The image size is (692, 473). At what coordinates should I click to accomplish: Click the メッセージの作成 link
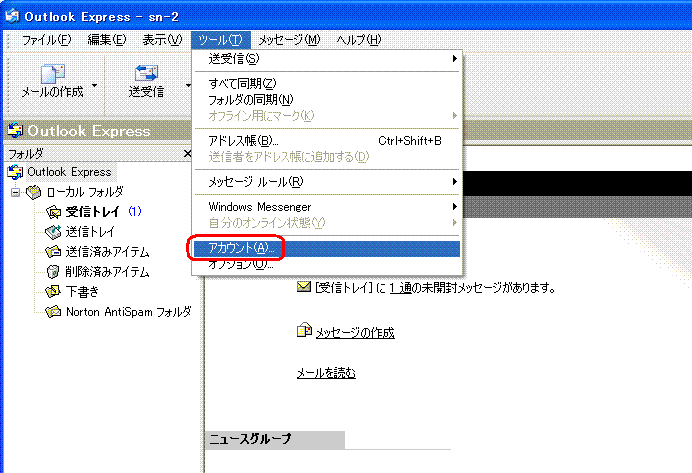354,332
